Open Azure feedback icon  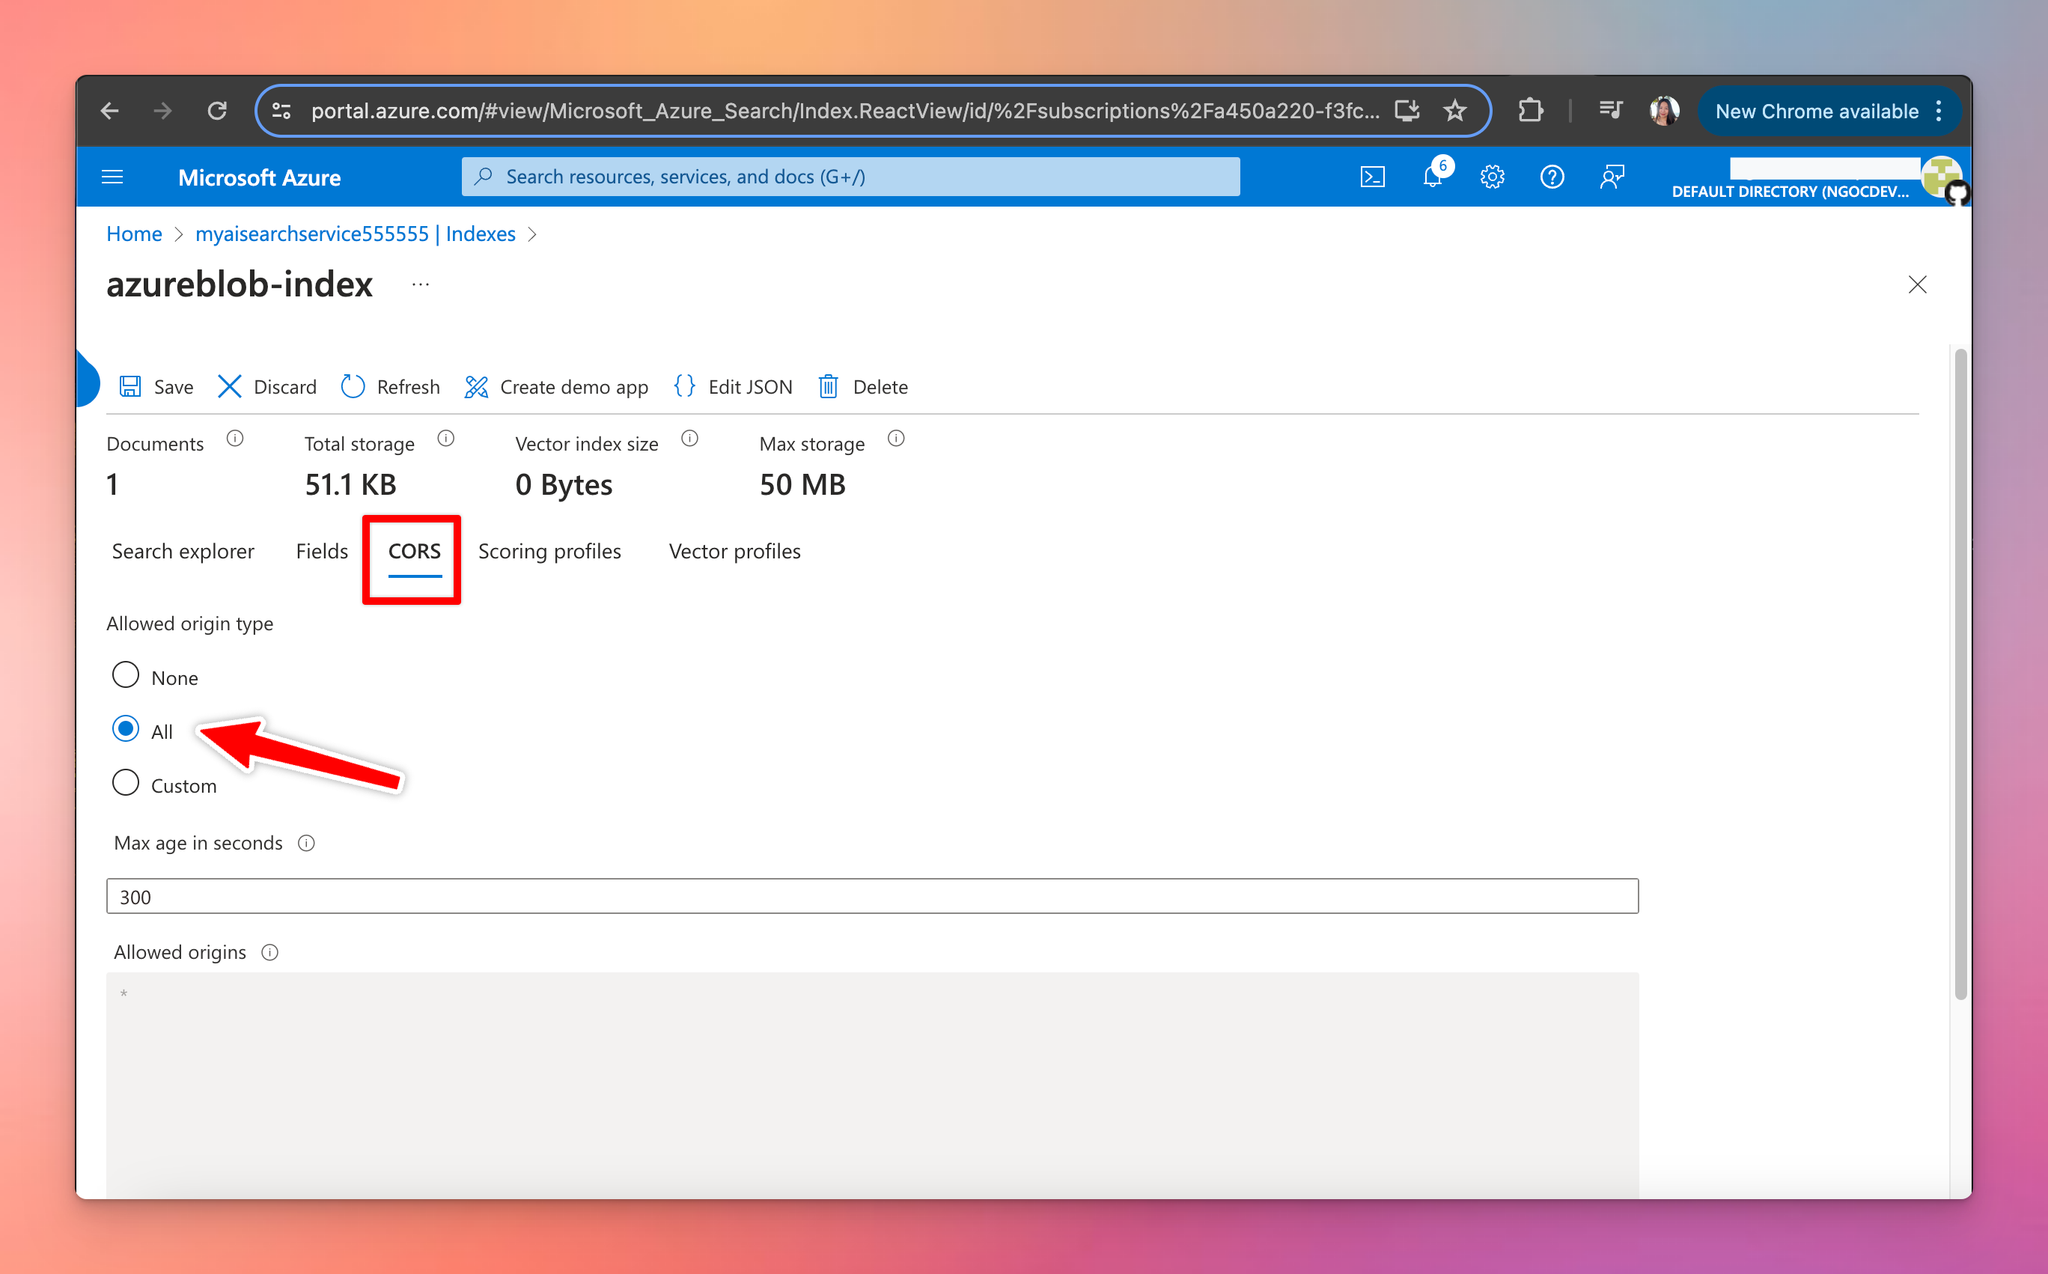(x=1612, y=177)
